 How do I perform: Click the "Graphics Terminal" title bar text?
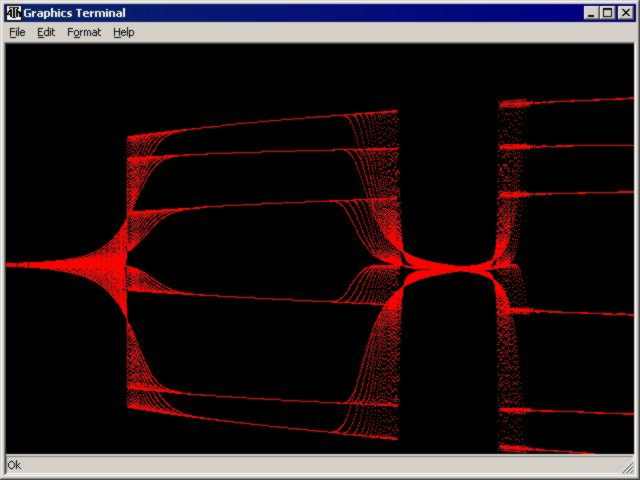click(75, 13)
